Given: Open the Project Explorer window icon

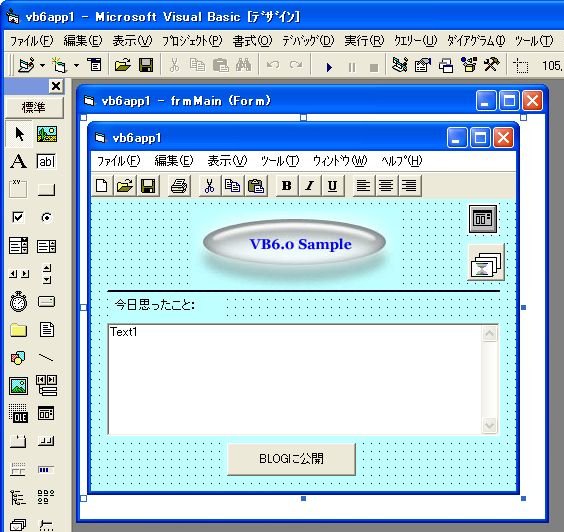Looking at the screenshot, I should point(399,65).
